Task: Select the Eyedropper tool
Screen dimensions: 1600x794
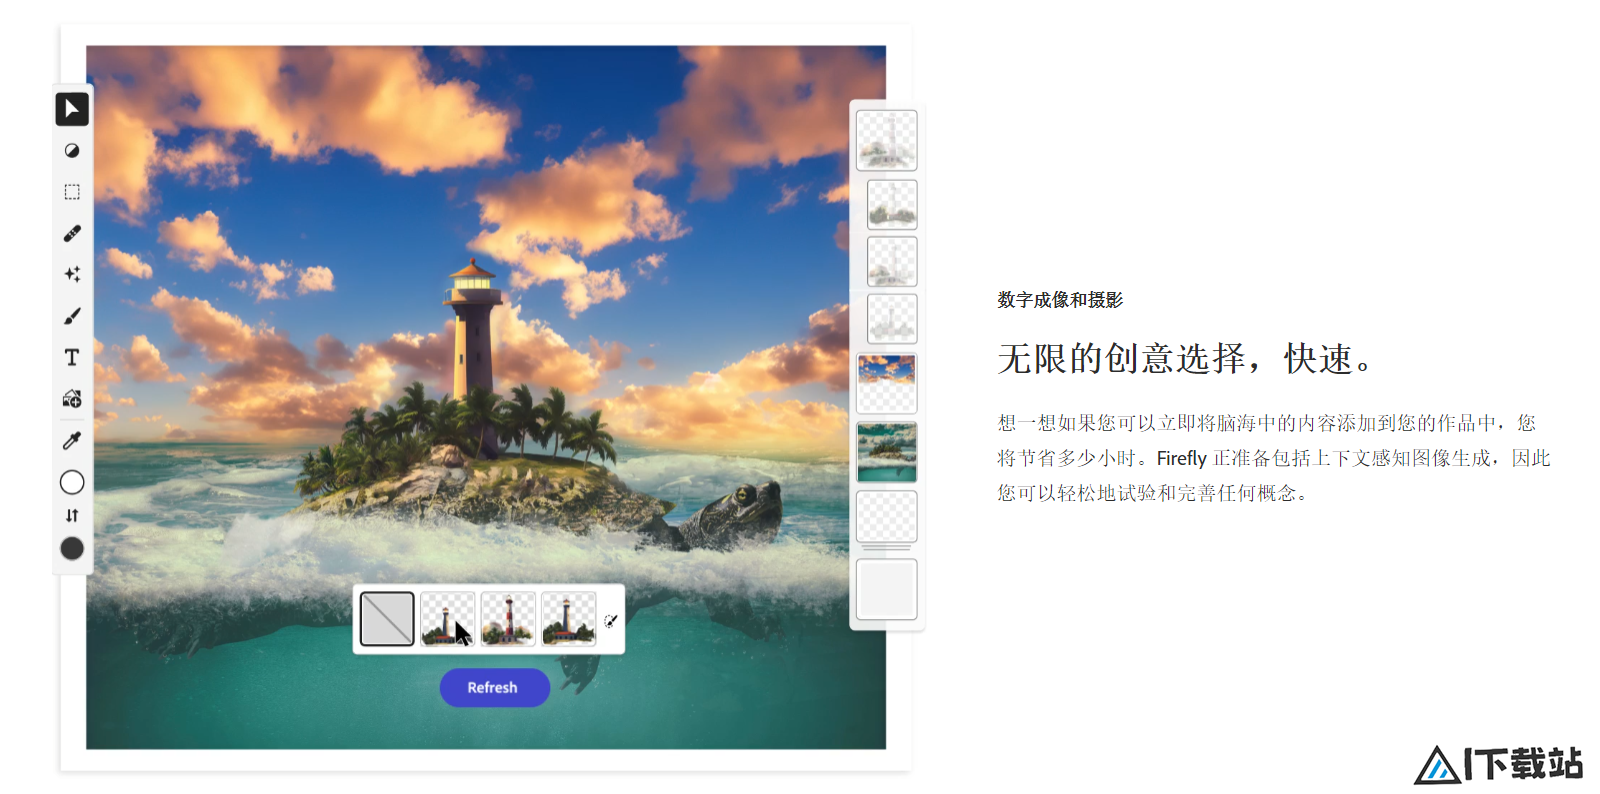Action: point(72,440)
